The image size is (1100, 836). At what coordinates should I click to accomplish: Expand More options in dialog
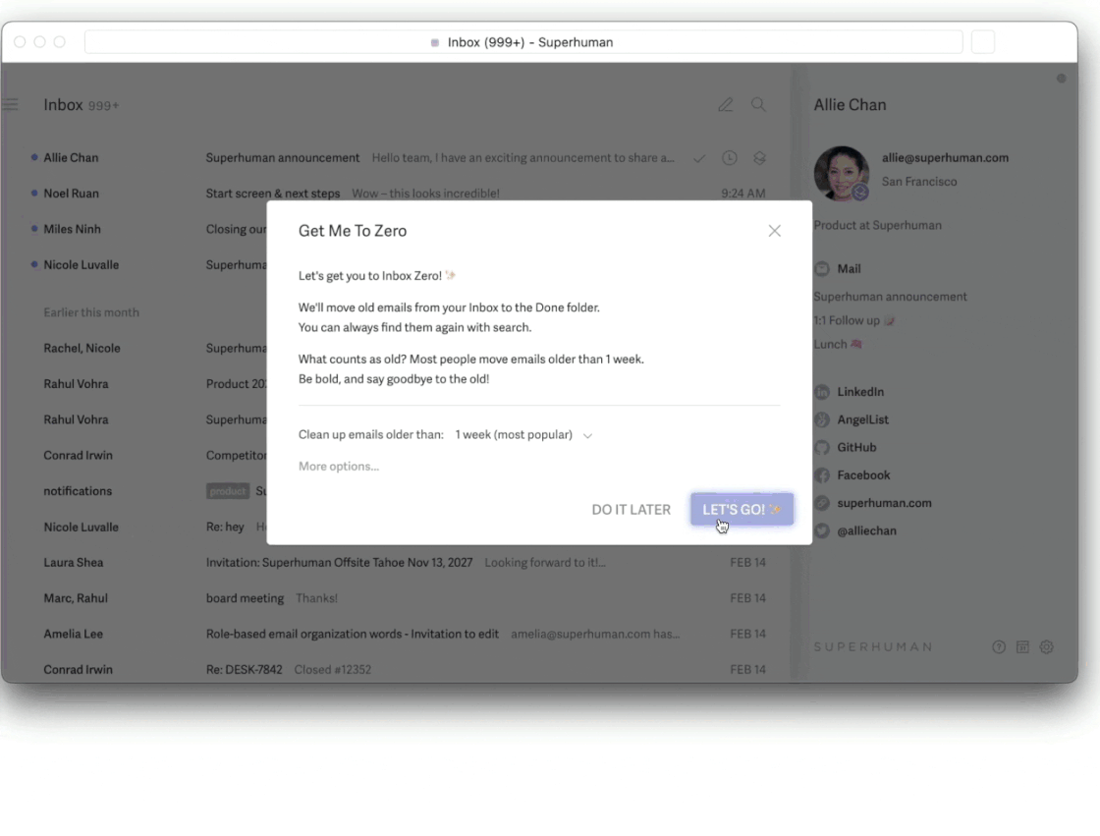click(339, 466)
